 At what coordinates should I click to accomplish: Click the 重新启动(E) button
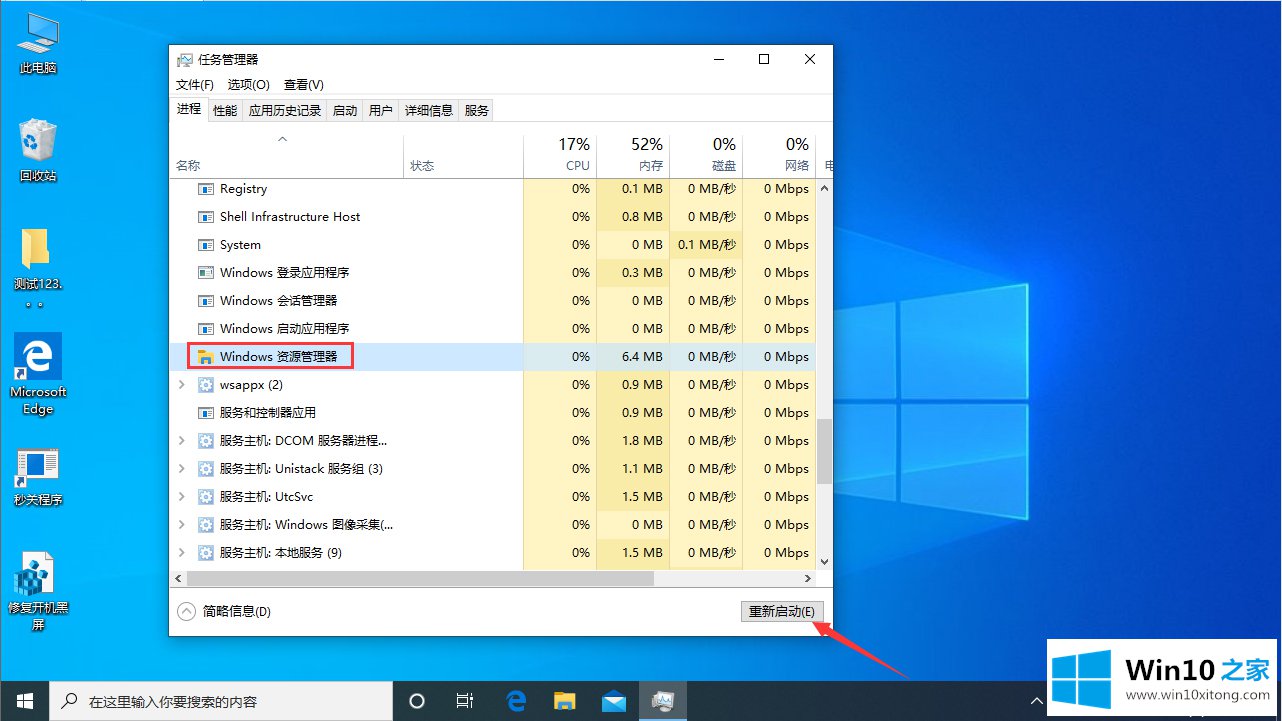[783, 612]
